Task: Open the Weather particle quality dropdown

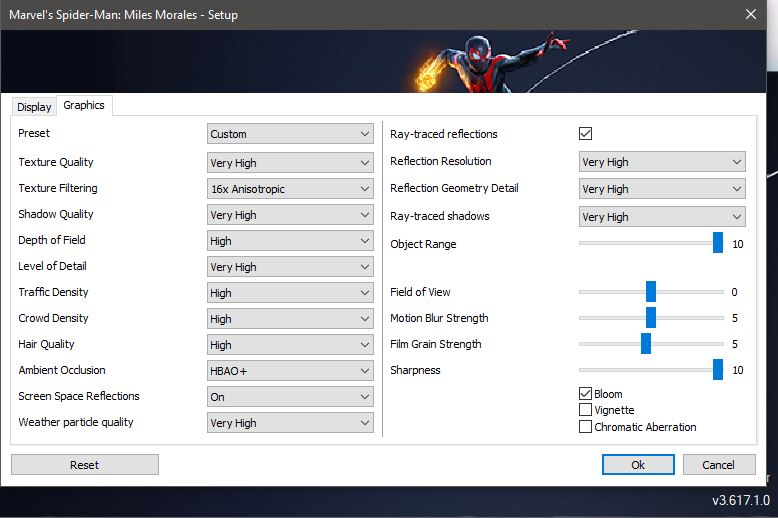Action: 290,423
